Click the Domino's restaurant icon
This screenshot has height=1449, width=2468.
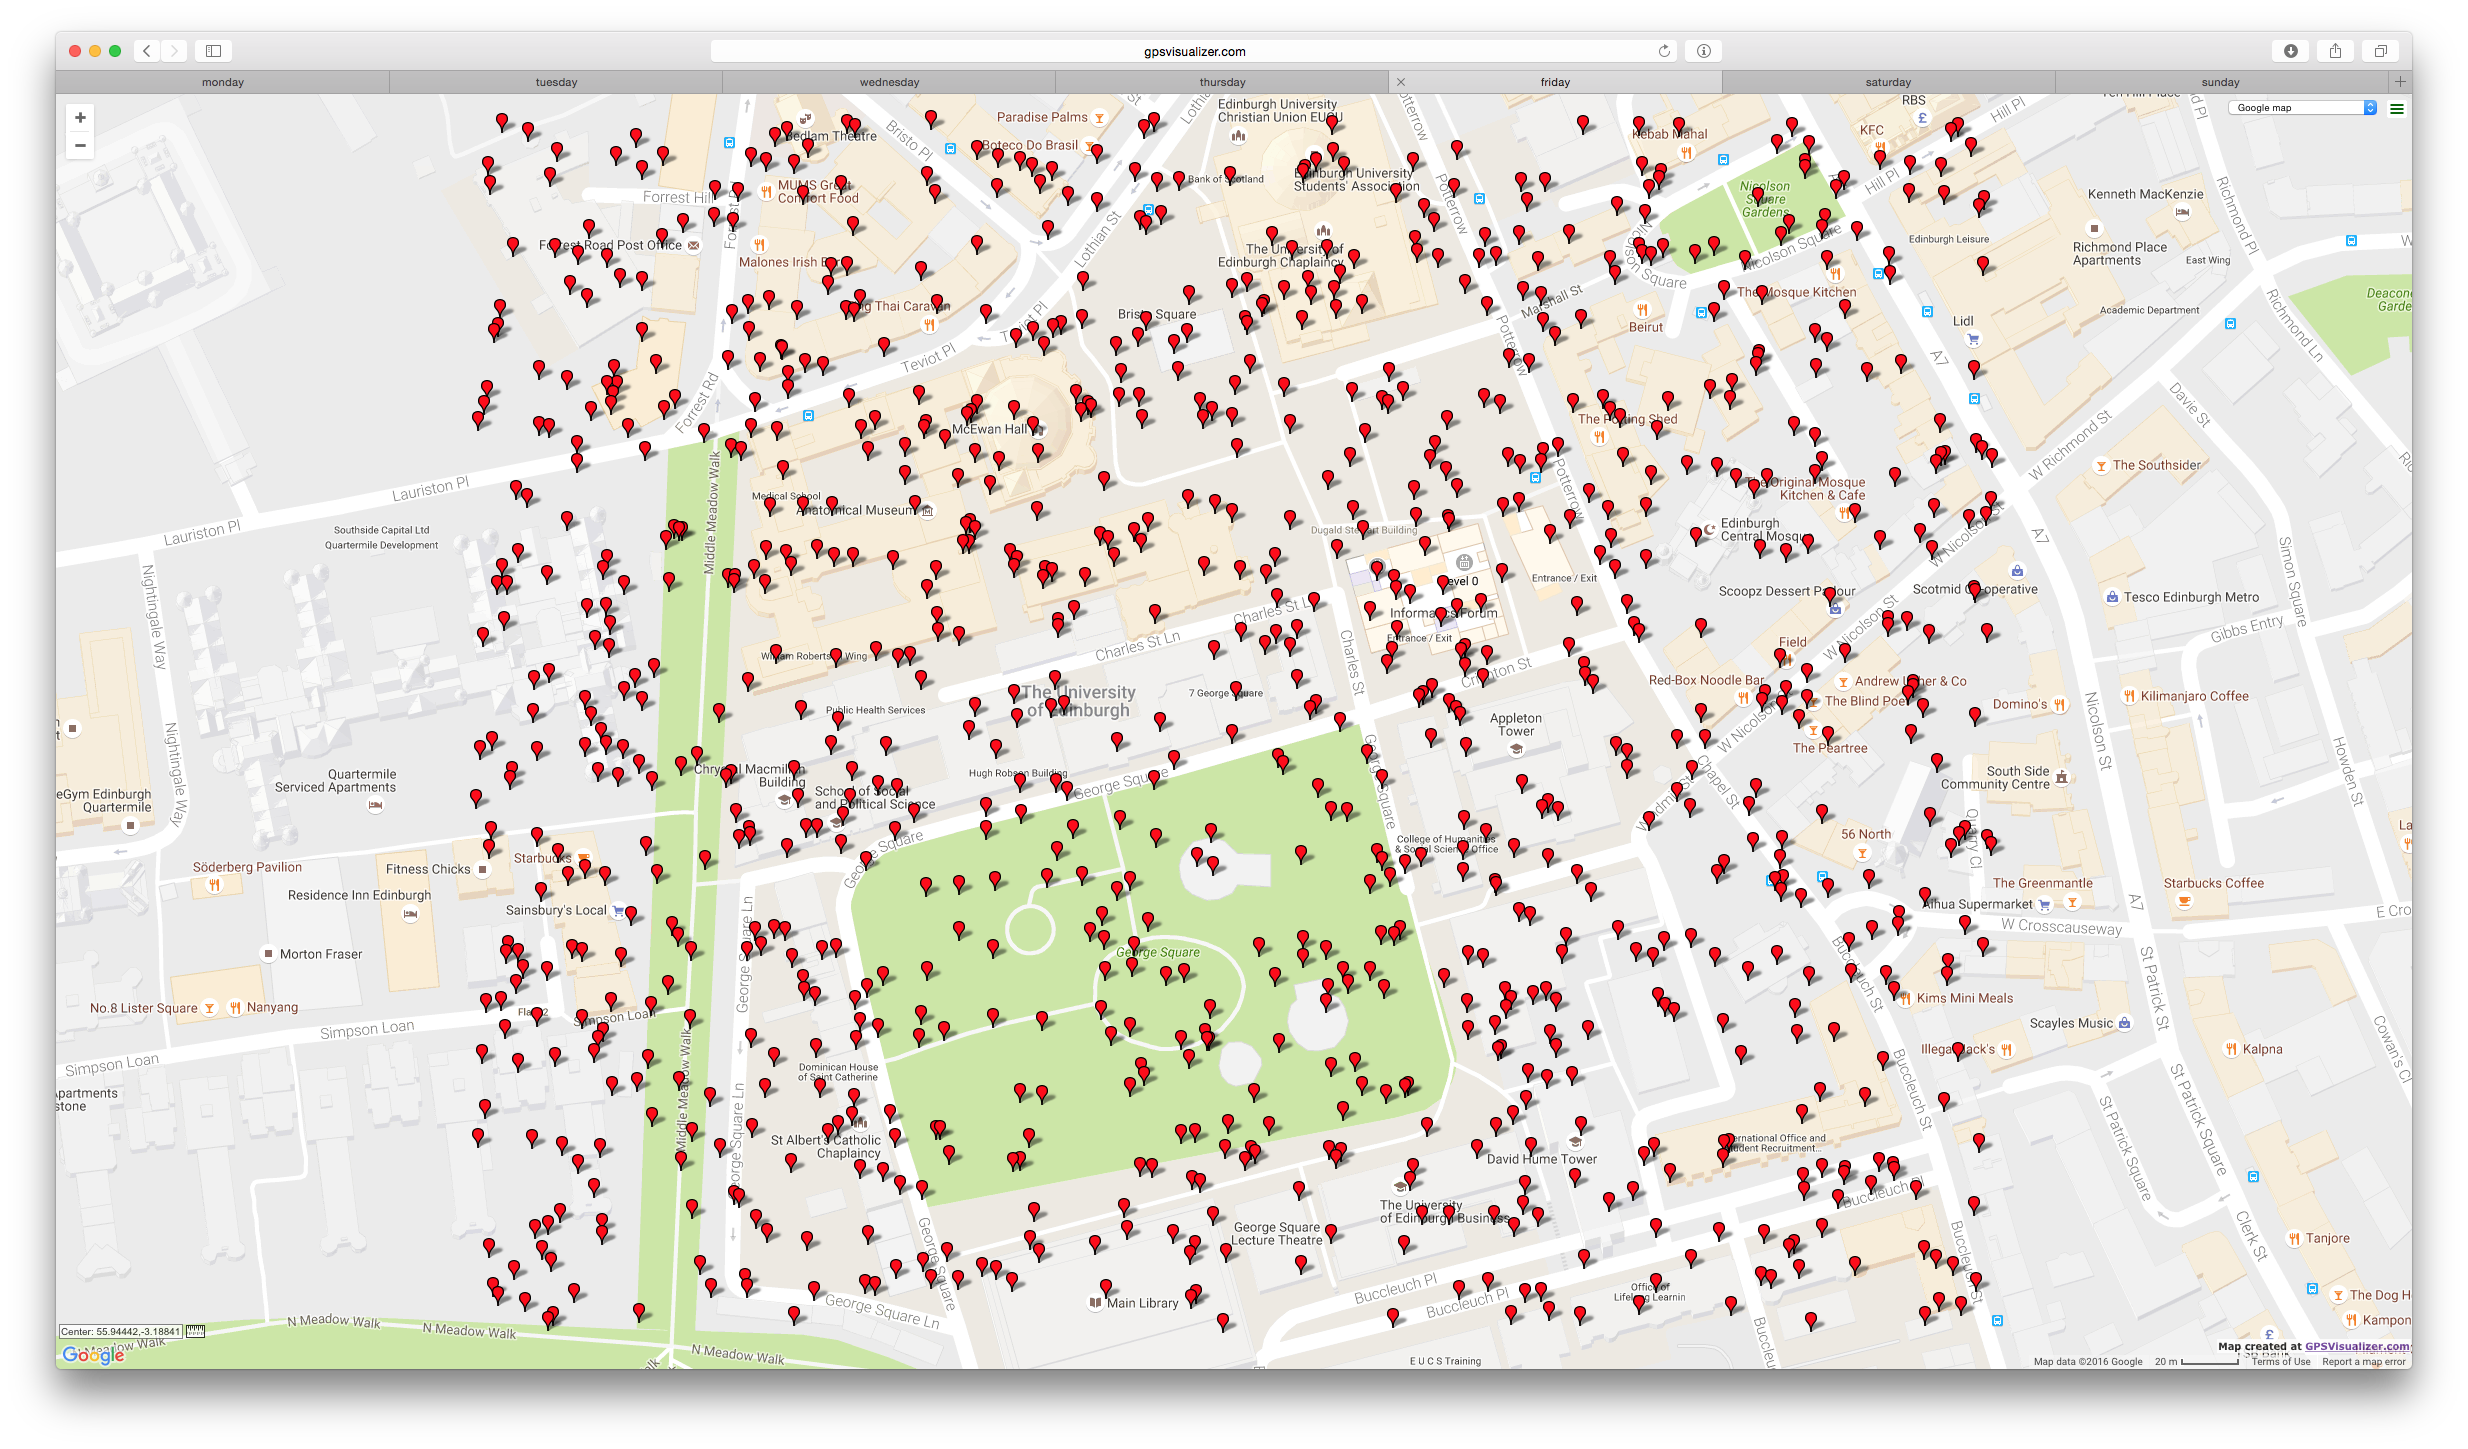click(2060, 705)
